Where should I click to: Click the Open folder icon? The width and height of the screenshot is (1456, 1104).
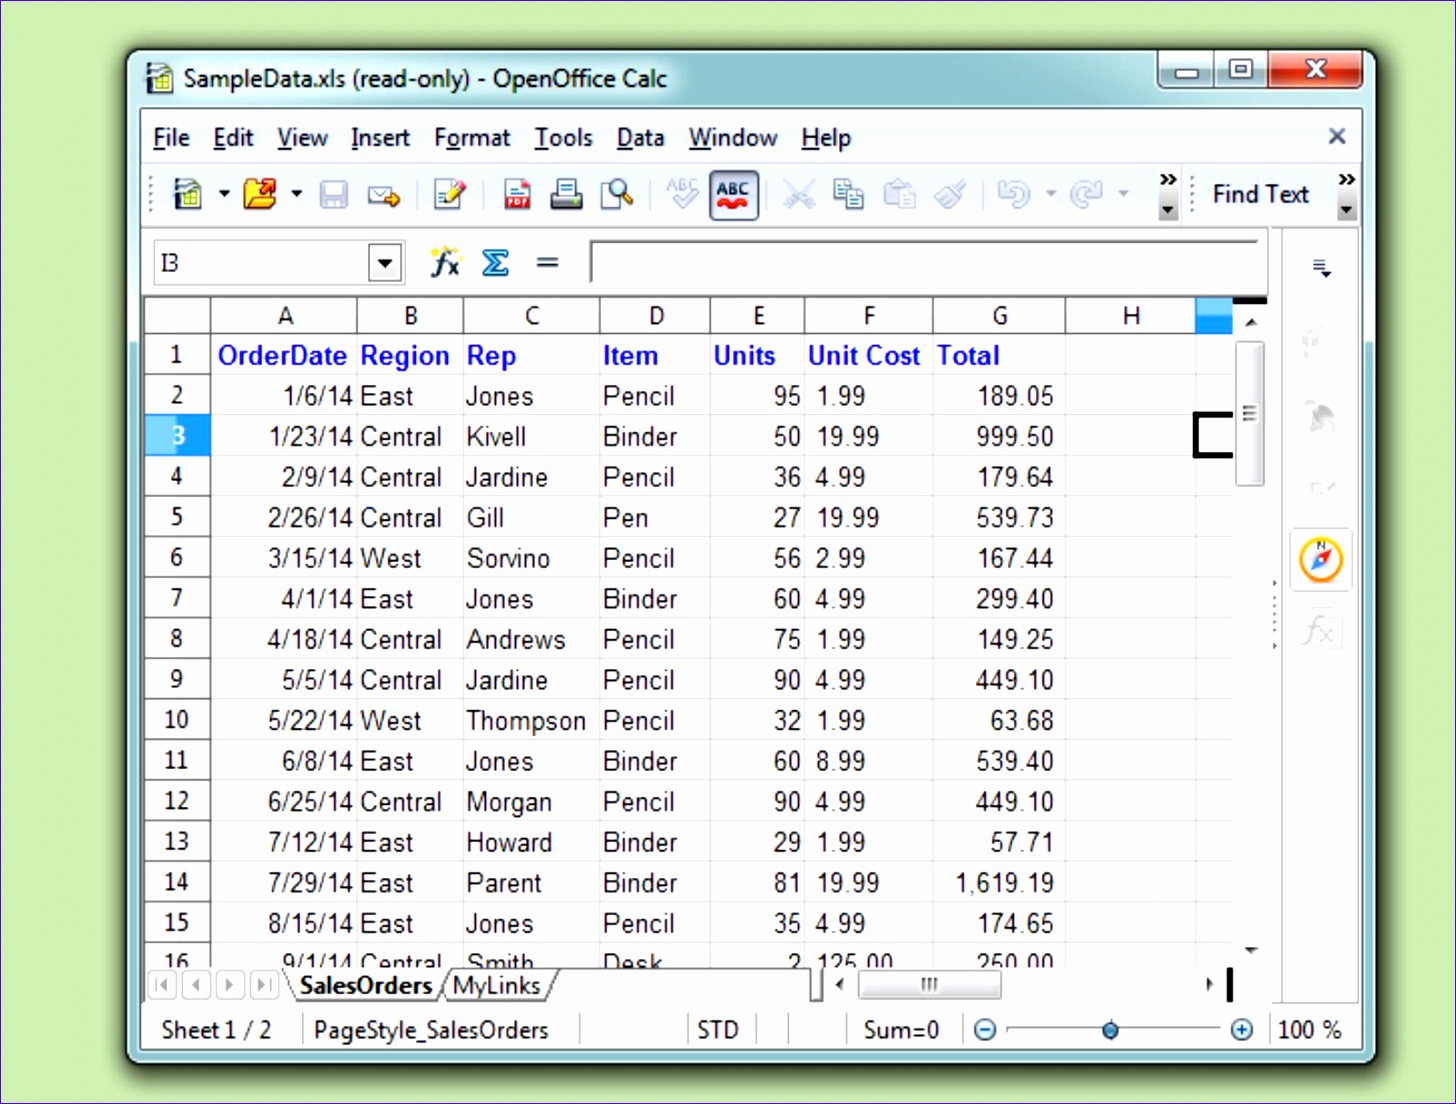pyautogui.click(x=260, y=194)
